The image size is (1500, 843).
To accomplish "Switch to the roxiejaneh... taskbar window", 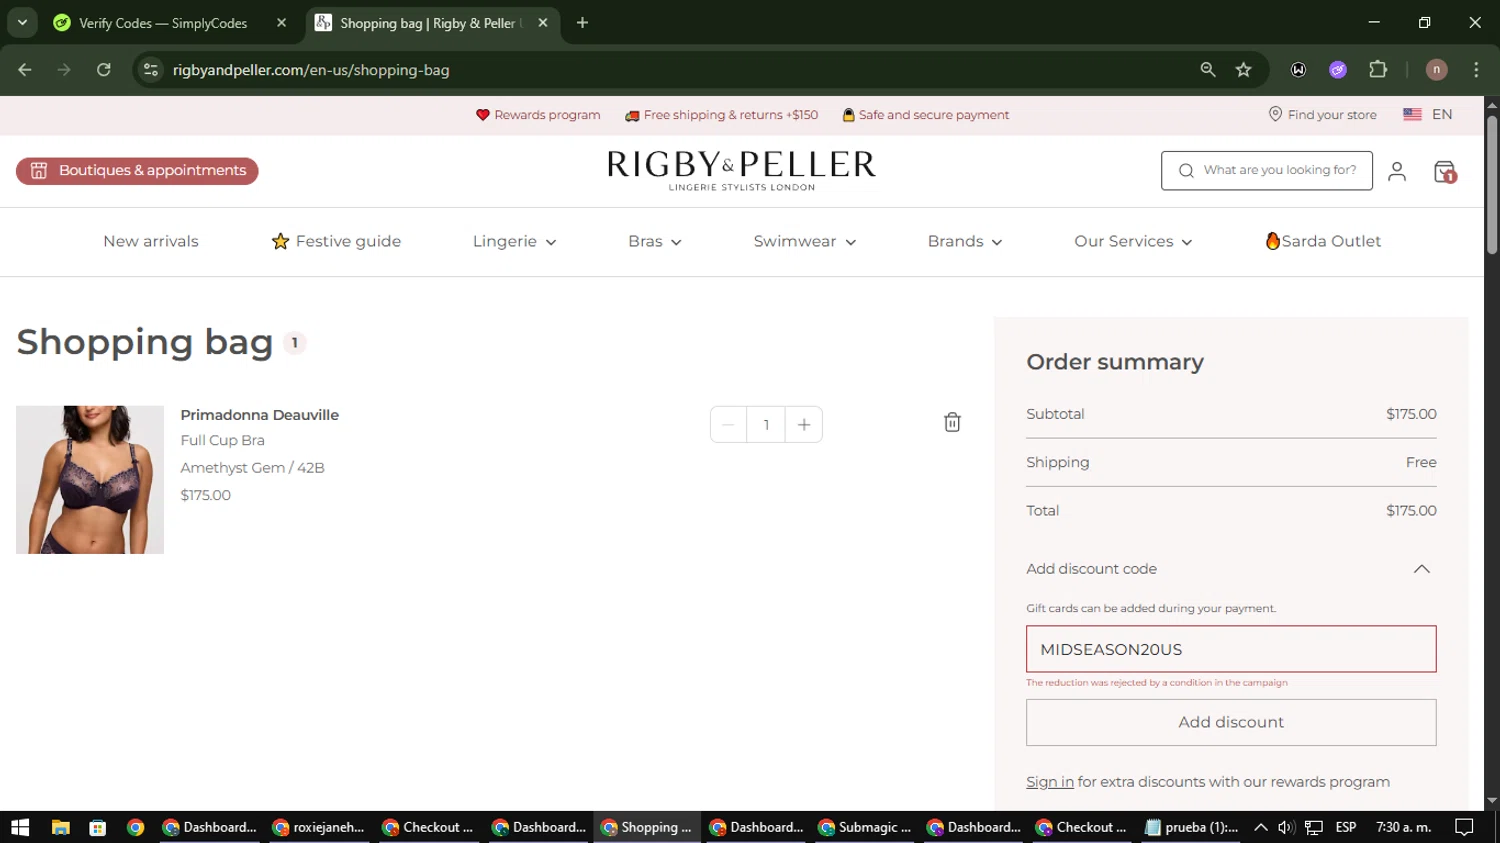I will (319, 827).
